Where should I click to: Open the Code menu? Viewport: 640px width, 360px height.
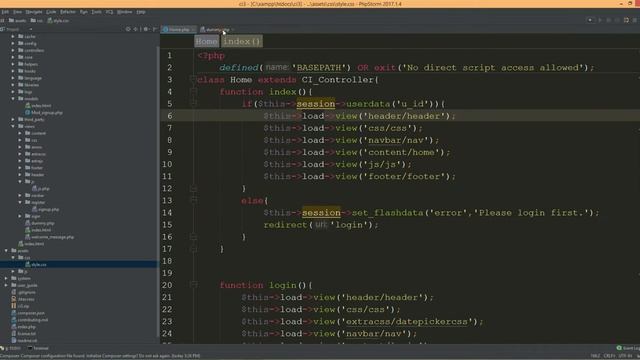(51, 12)
